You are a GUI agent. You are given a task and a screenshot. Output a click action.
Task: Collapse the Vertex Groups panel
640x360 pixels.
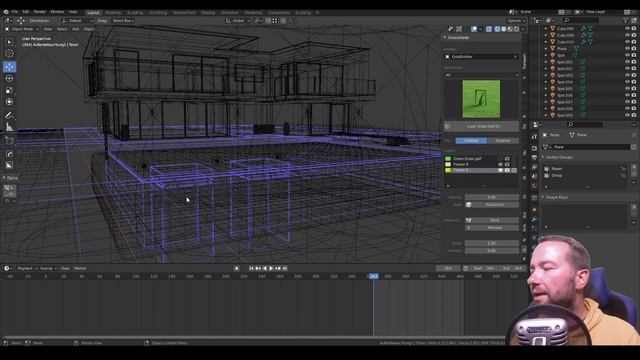[x=558, y=157]
